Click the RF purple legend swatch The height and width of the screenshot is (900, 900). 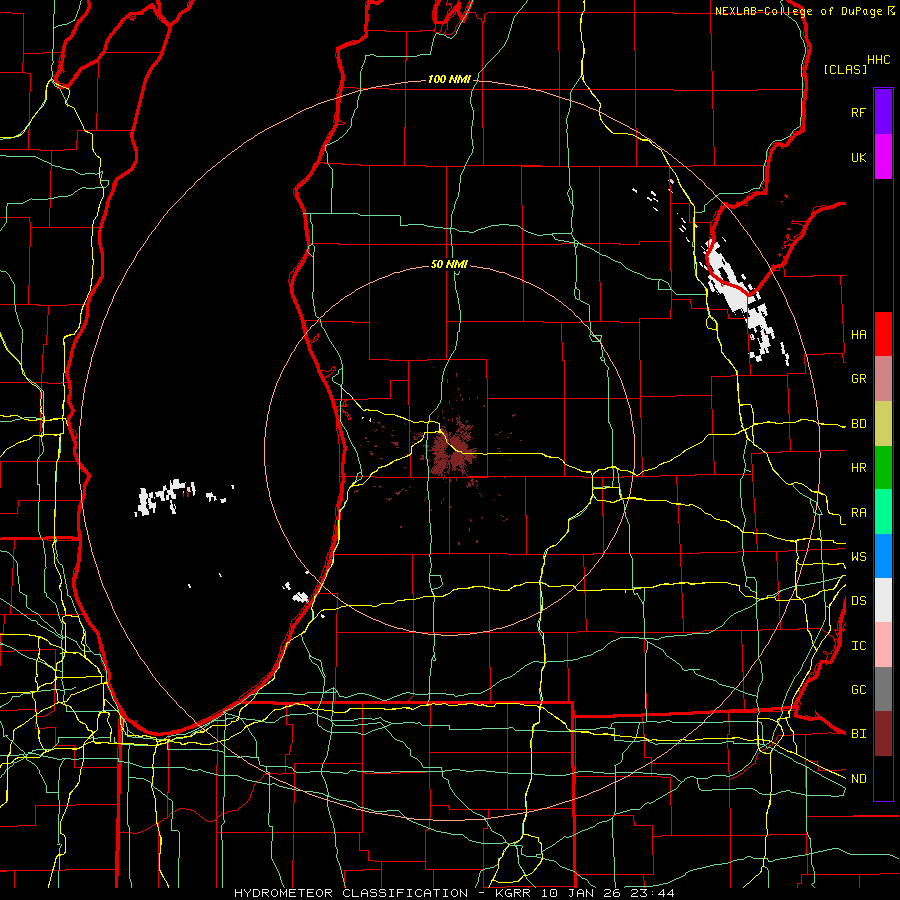click(x=883, y=112)
